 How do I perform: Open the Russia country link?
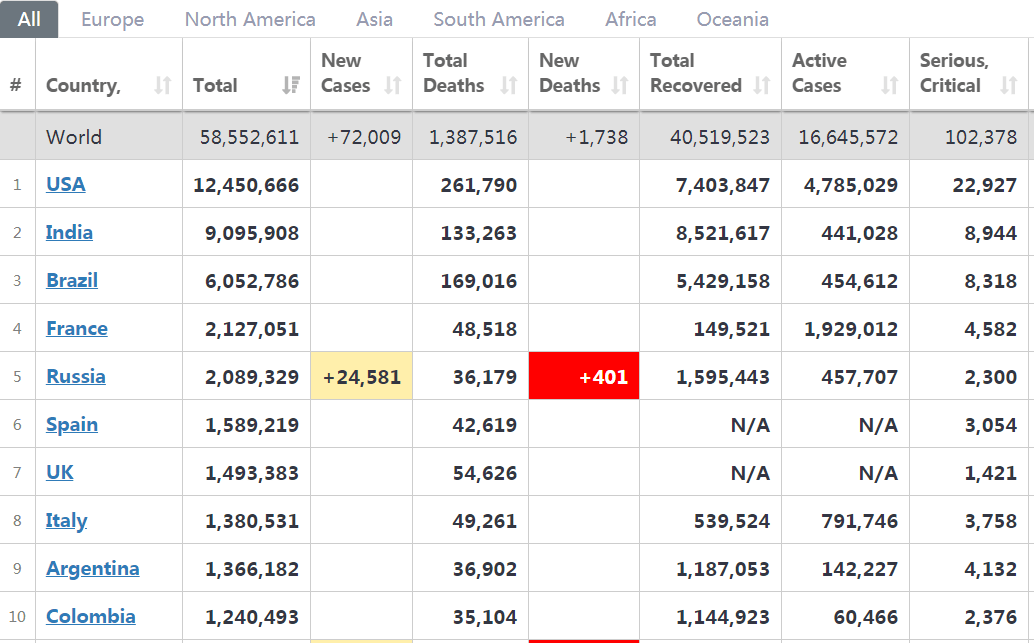click(76, 376)
